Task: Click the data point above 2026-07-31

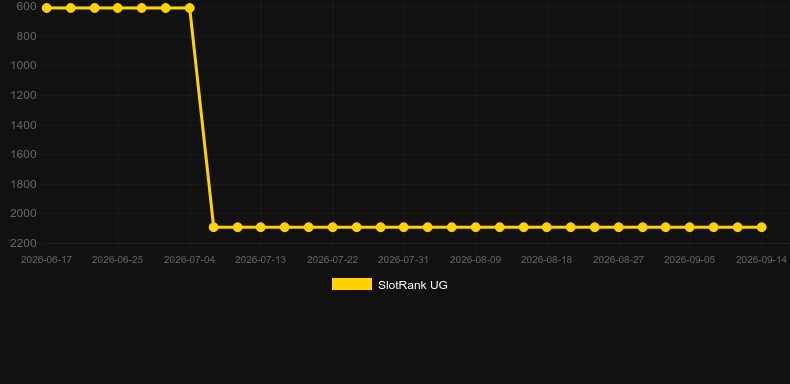Action: click(404, 227)
